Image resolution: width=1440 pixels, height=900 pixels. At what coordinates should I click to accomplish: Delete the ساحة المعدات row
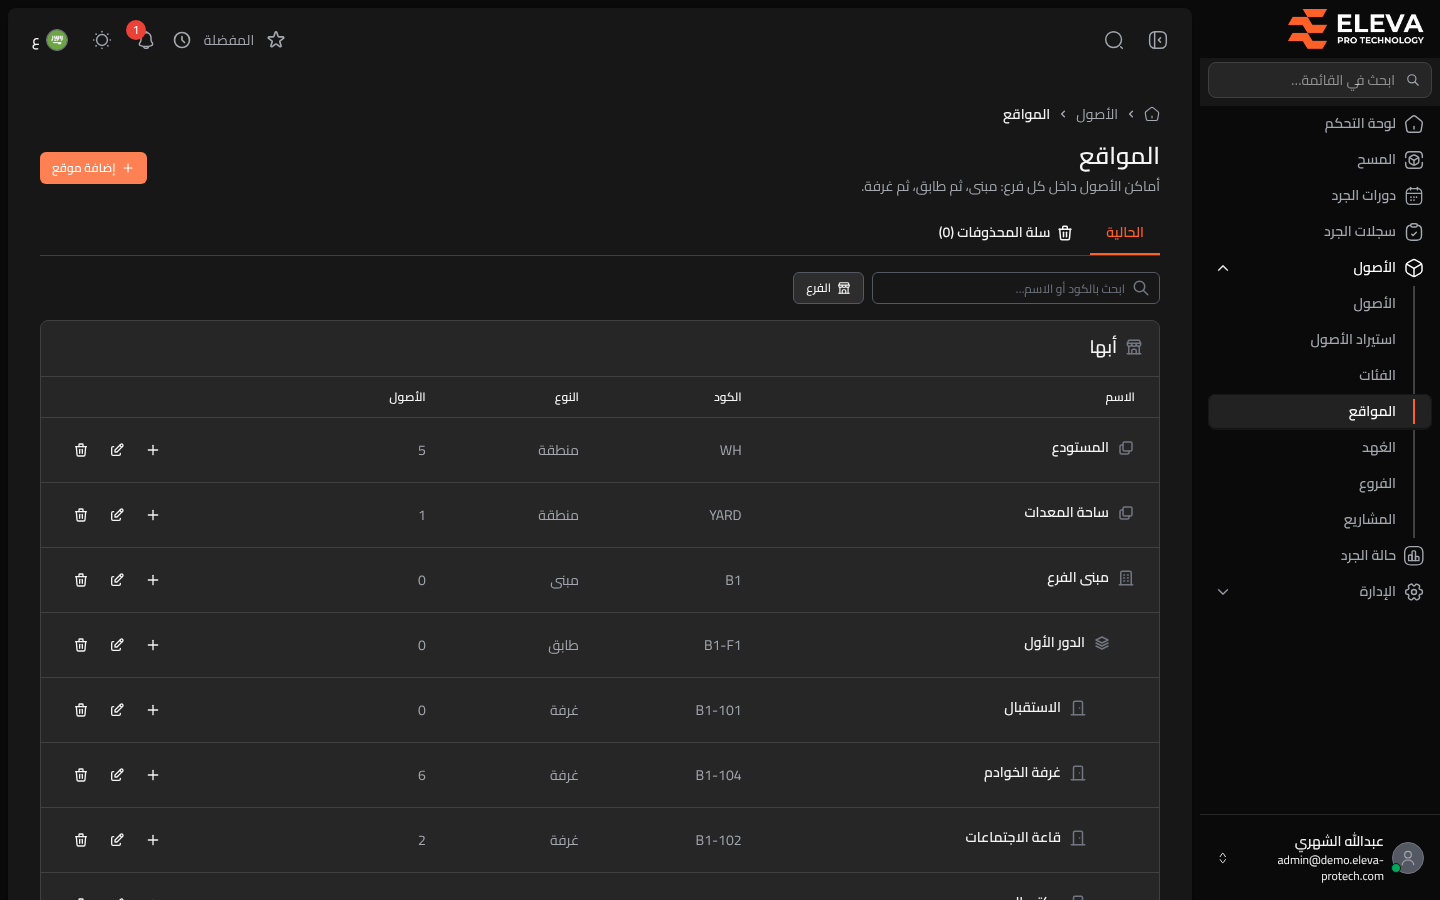click(81, 515)
